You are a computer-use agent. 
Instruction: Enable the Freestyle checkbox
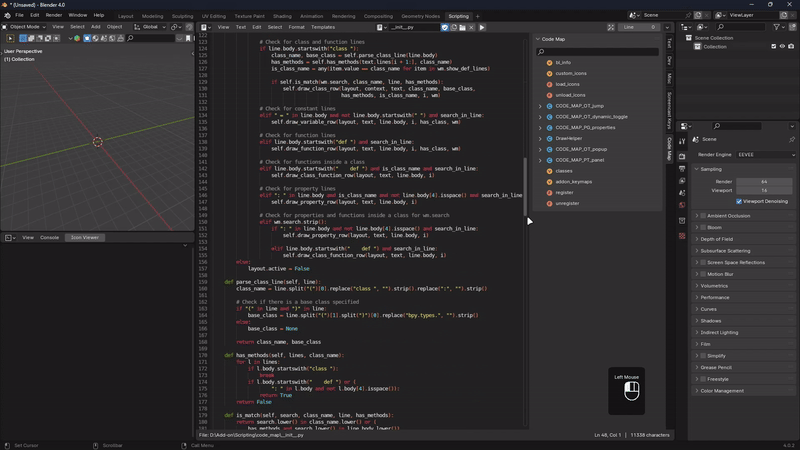point(703,379)
